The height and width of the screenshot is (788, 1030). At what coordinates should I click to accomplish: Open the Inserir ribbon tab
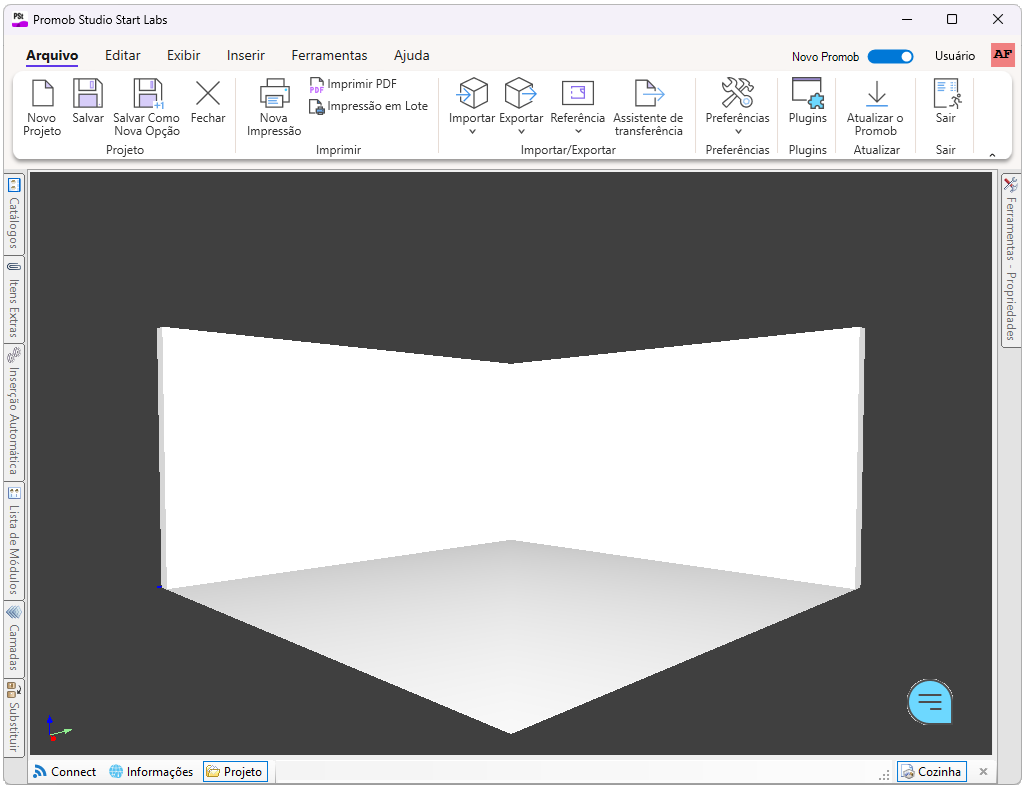(x=246, y=56)
